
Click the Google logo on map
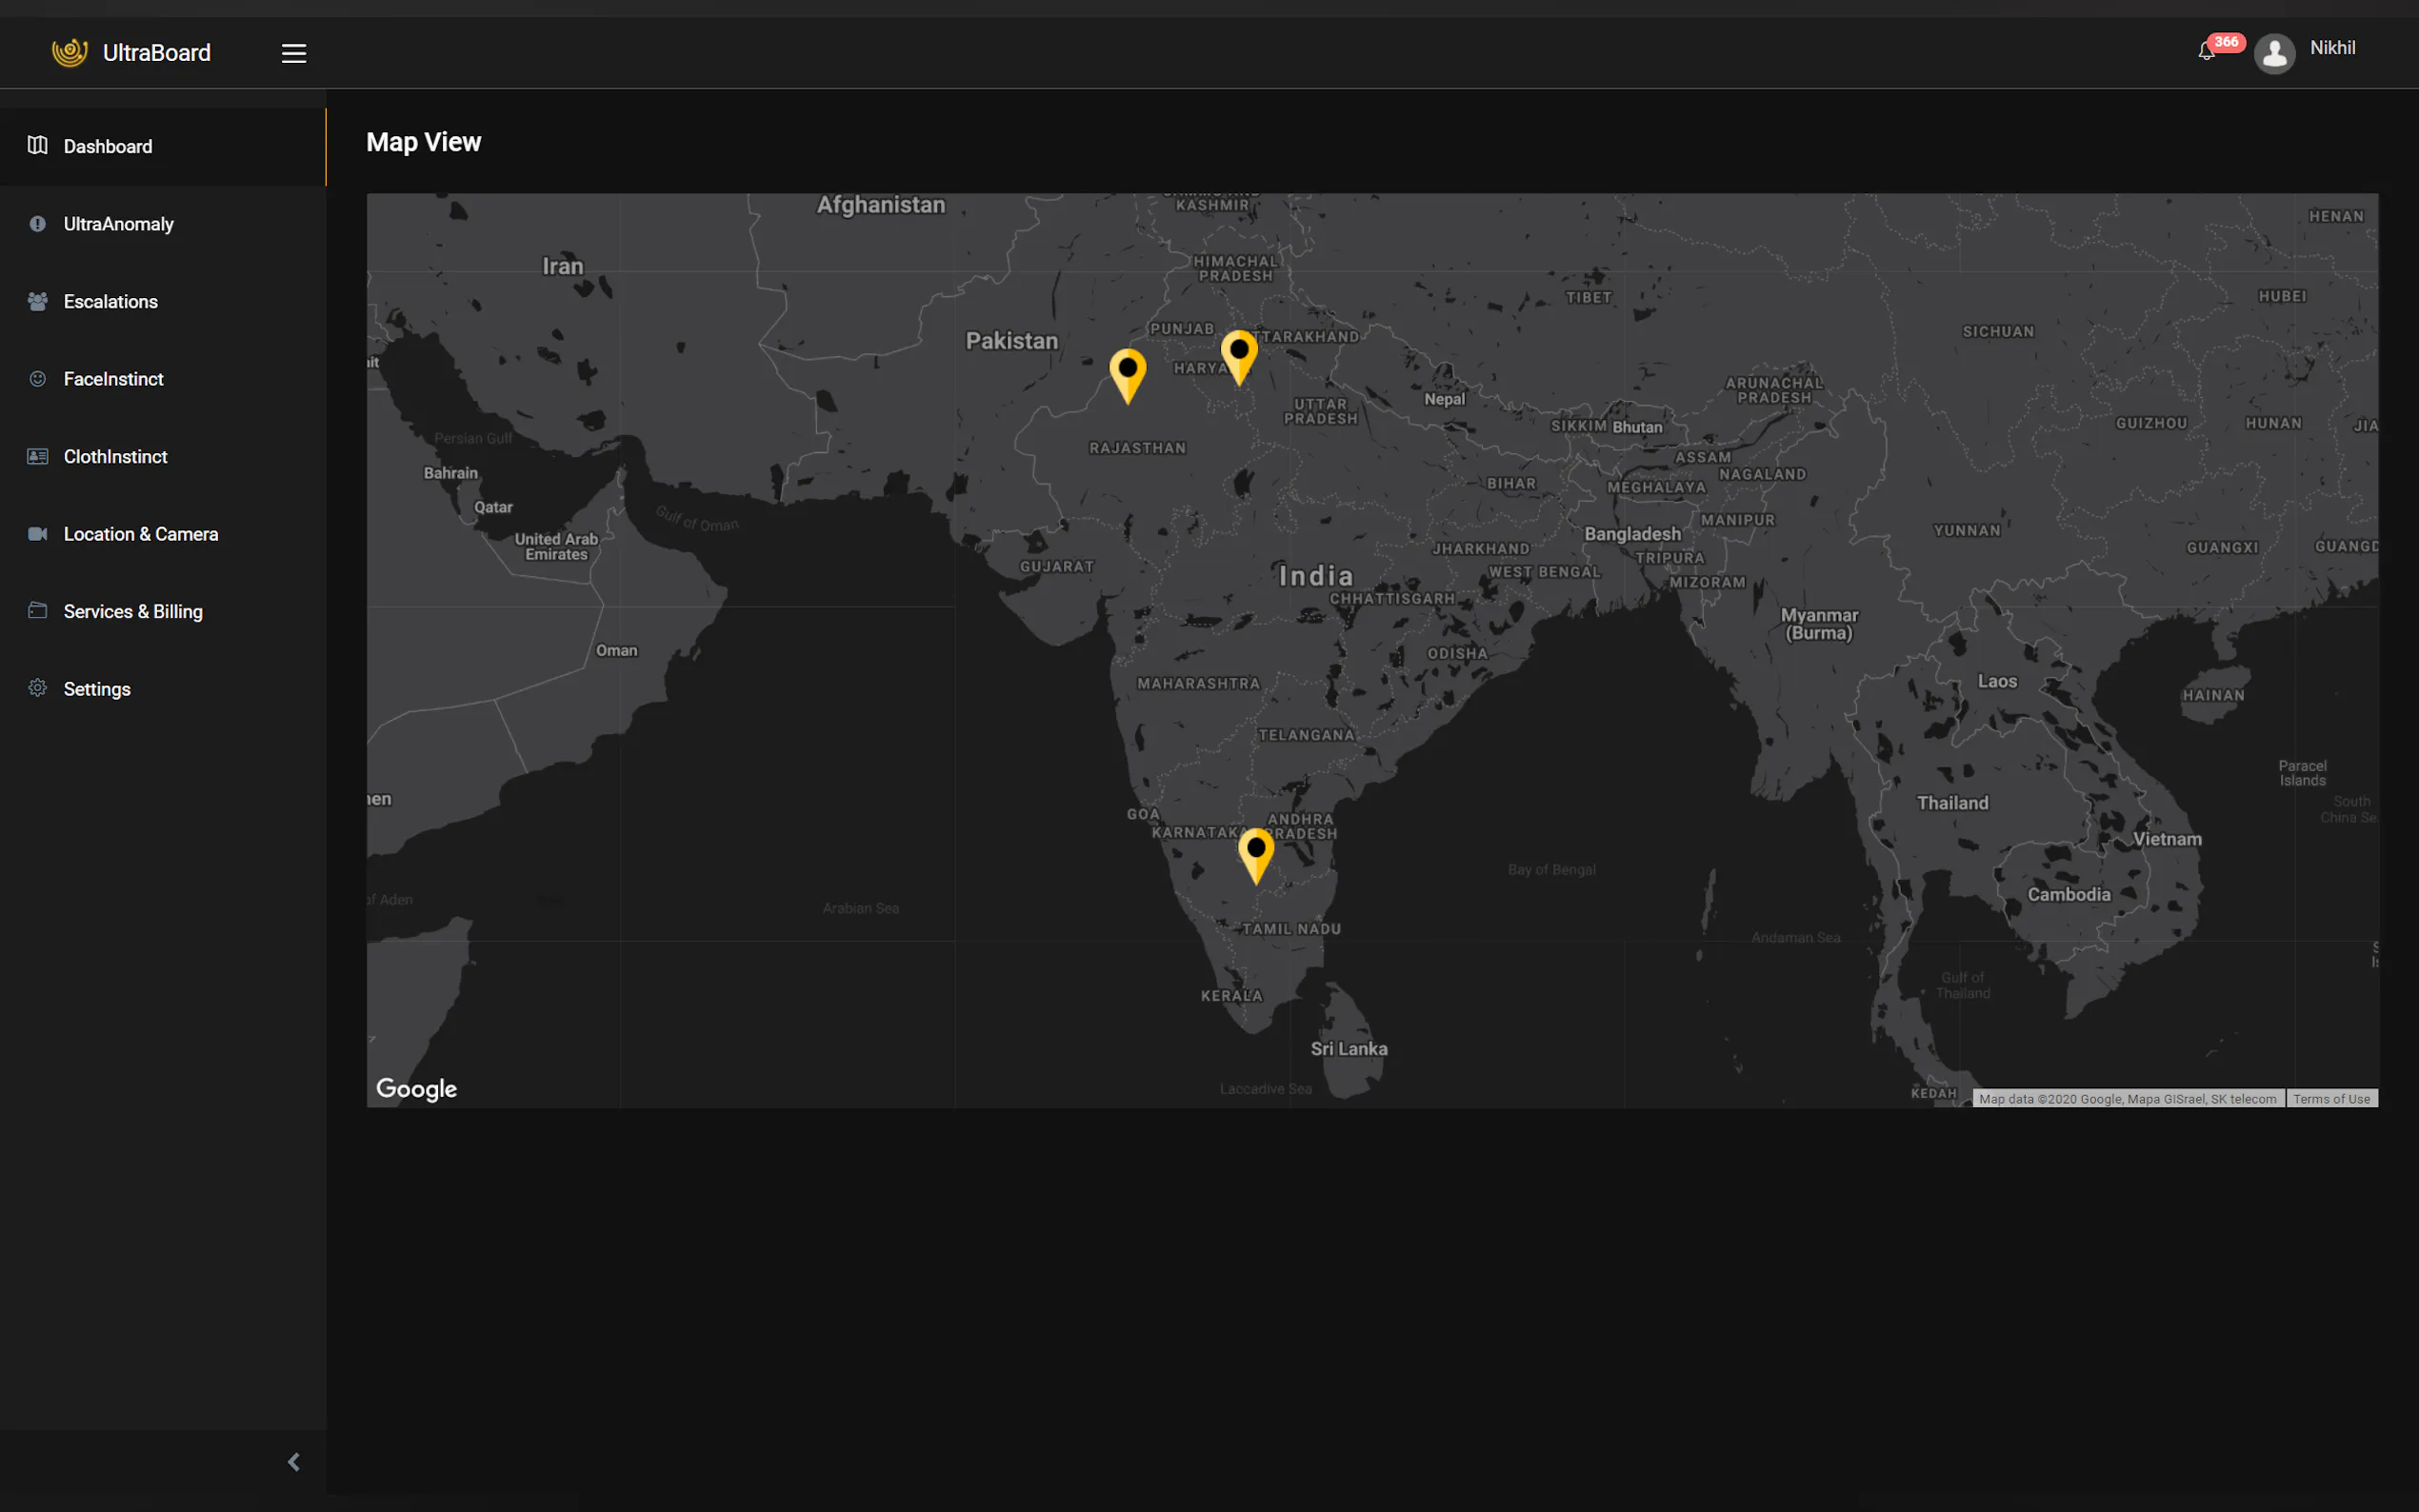coord(416,1088)
